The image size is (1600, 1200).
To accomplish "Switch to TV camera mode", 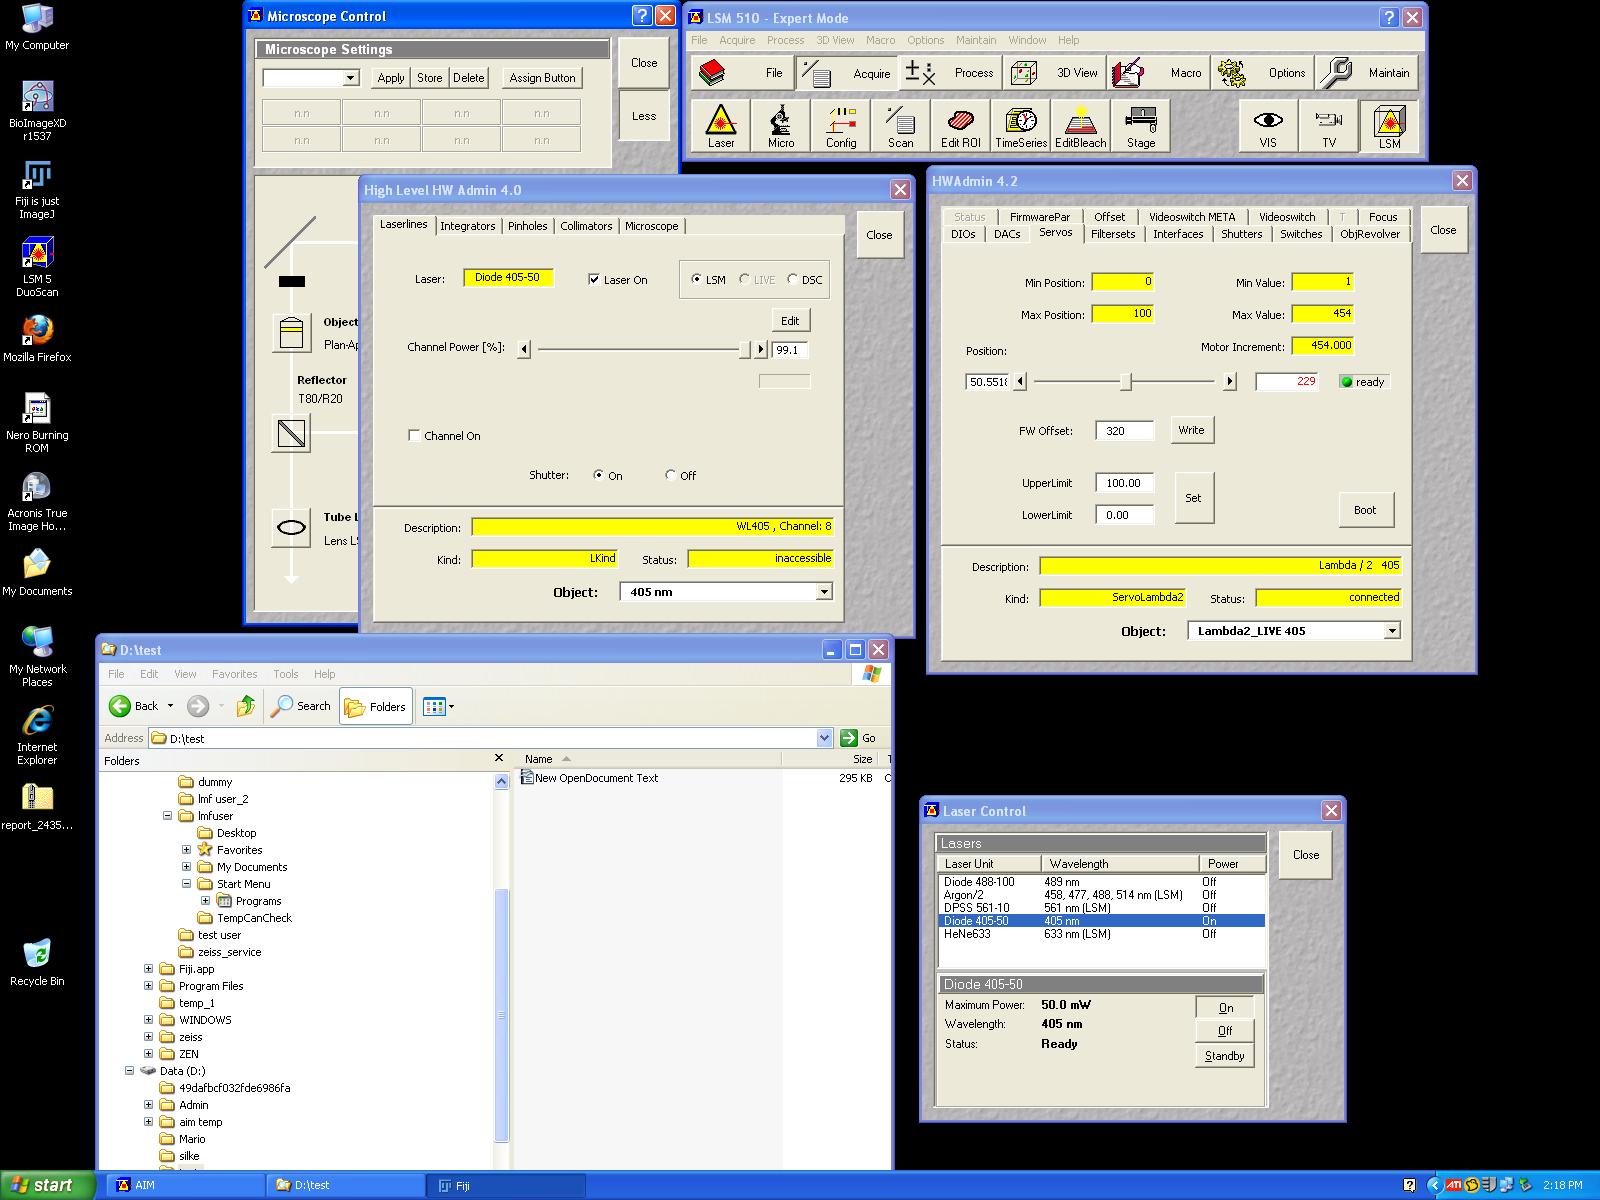I will click(1329, 126).
